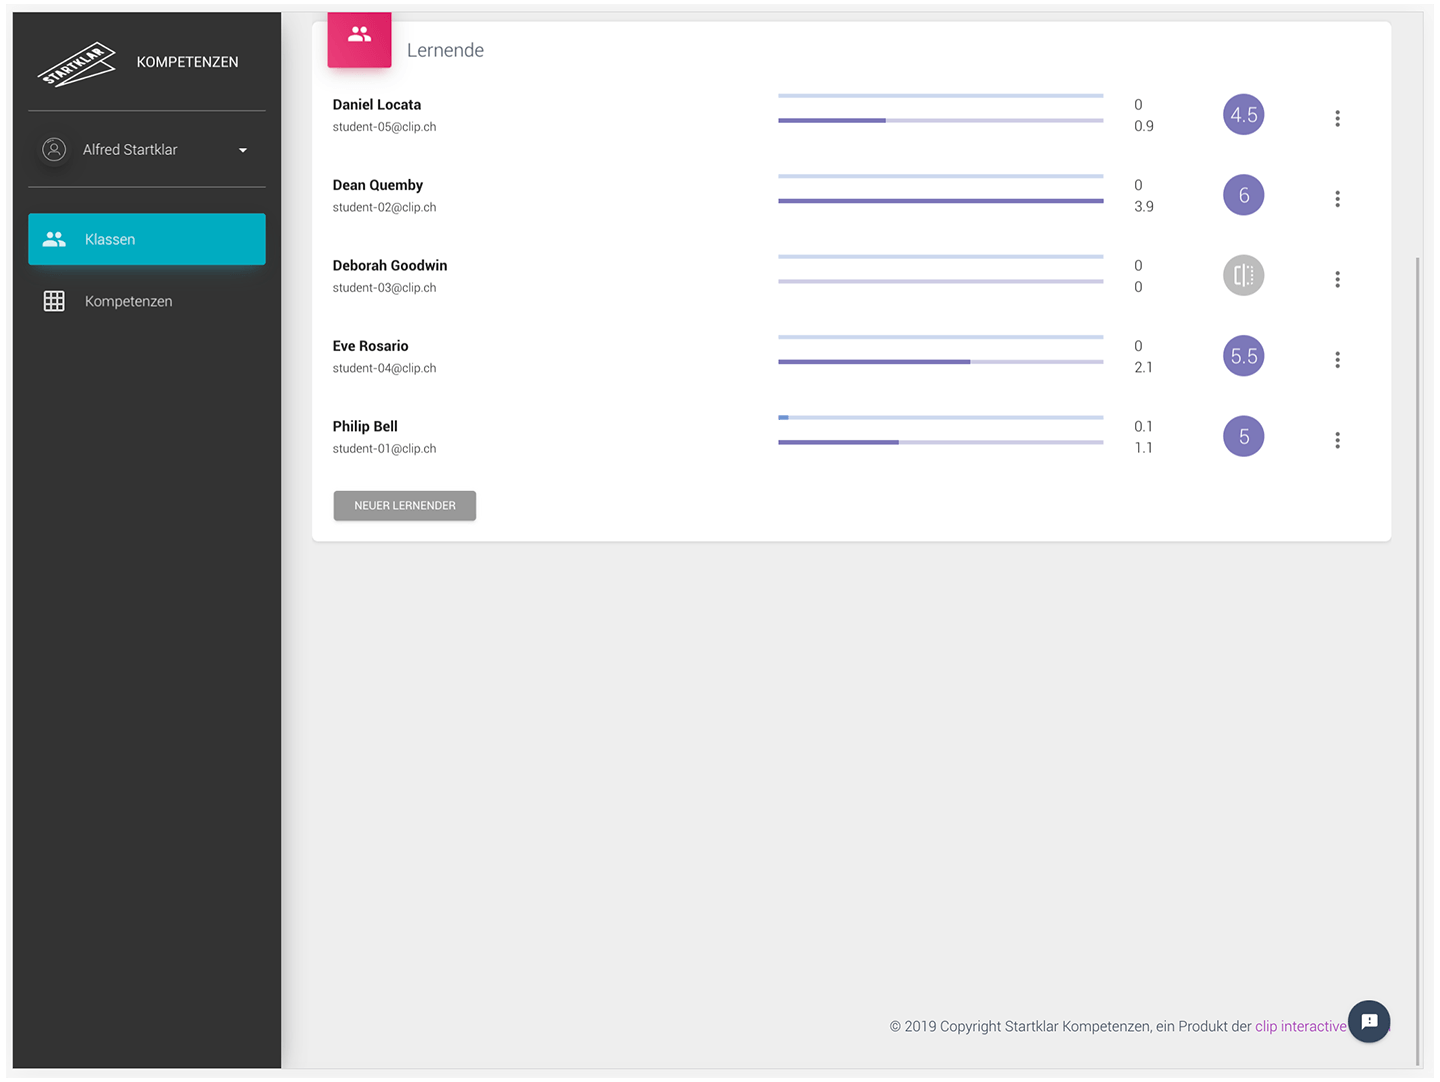Click the Alfred Startklar user avatar icon
The height and width of the screenshot is (1082, 1440).
pyautogui.click(x=54, y=150)
